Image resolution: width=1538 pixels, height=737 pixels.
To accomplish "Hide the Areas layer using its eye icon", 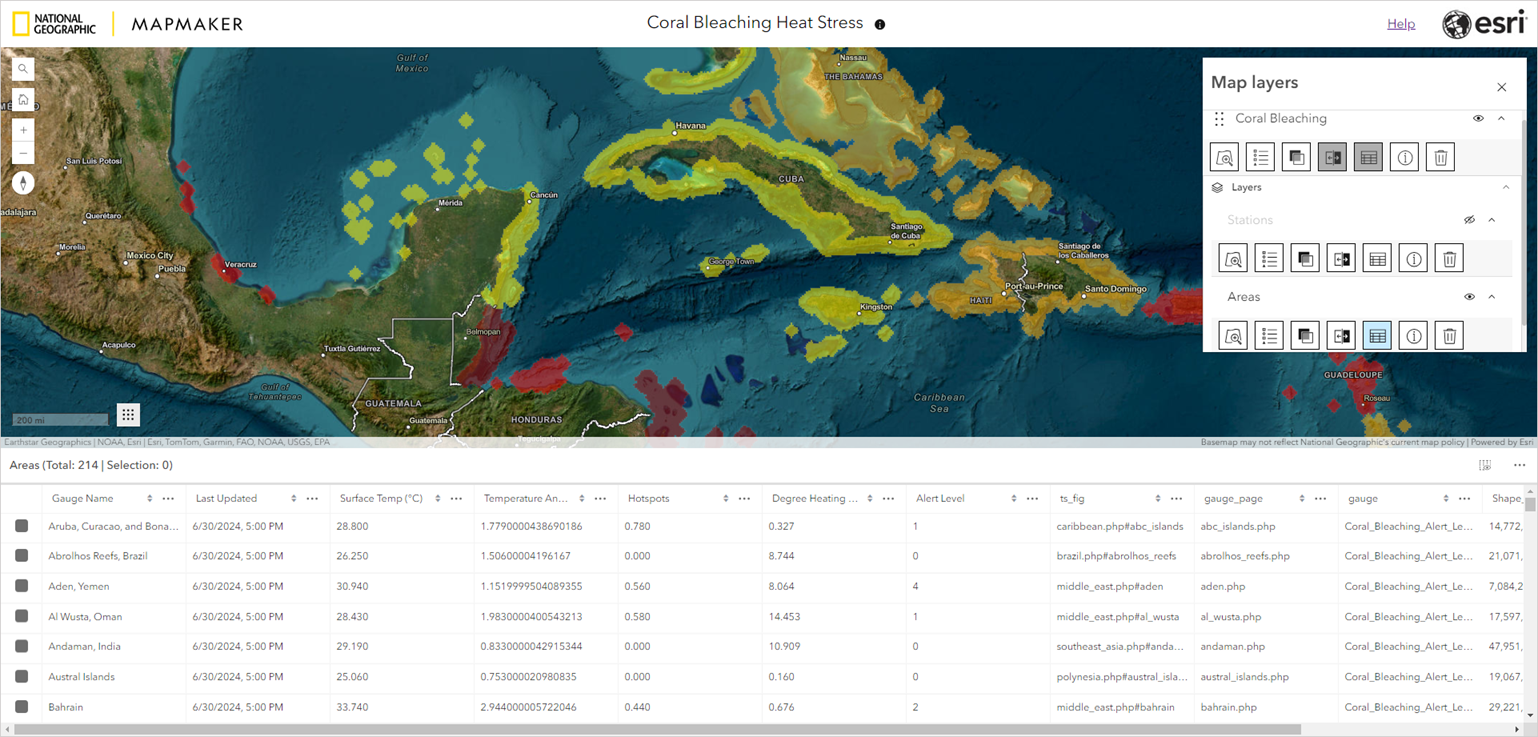I will coord(1469,296).
